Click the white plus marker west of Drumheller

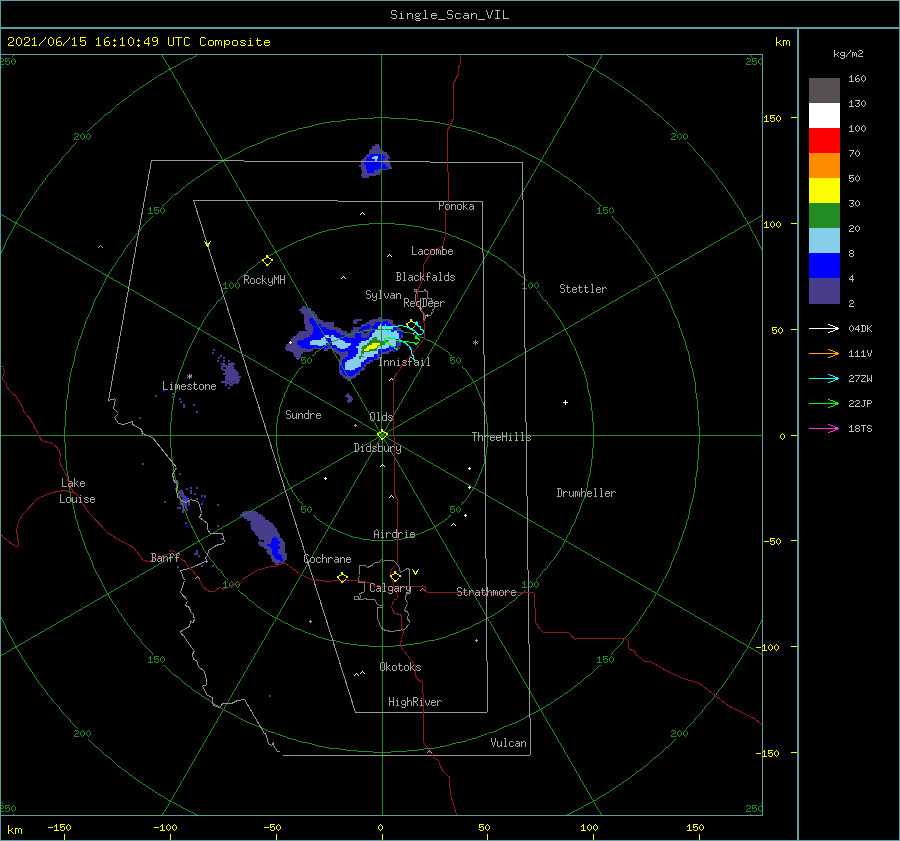pos(565,402)
